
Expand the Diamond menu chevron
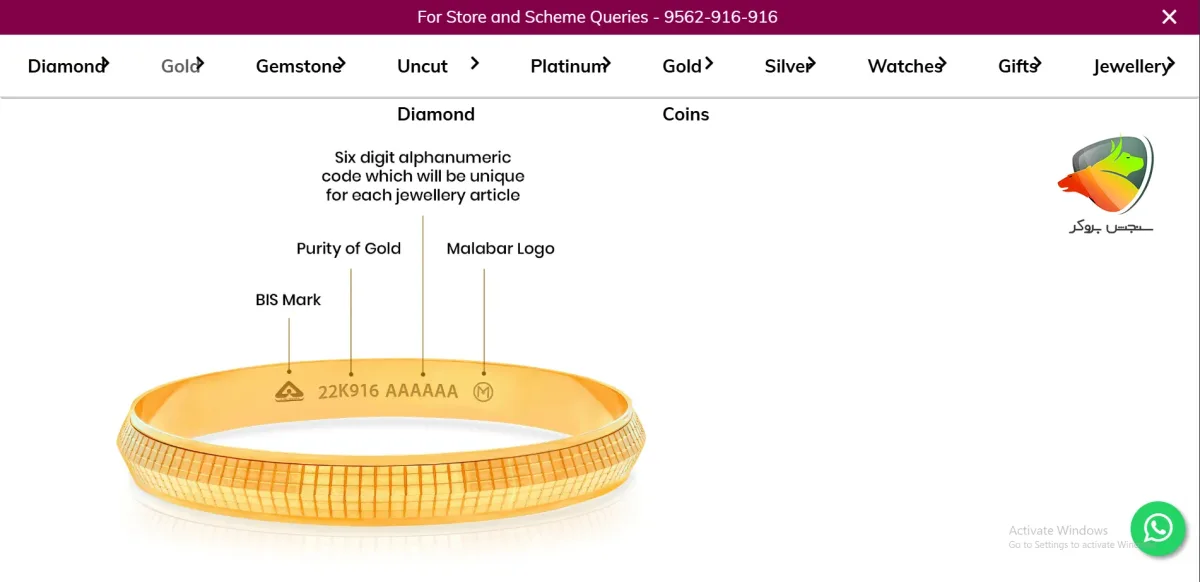[x=104, y=64]
